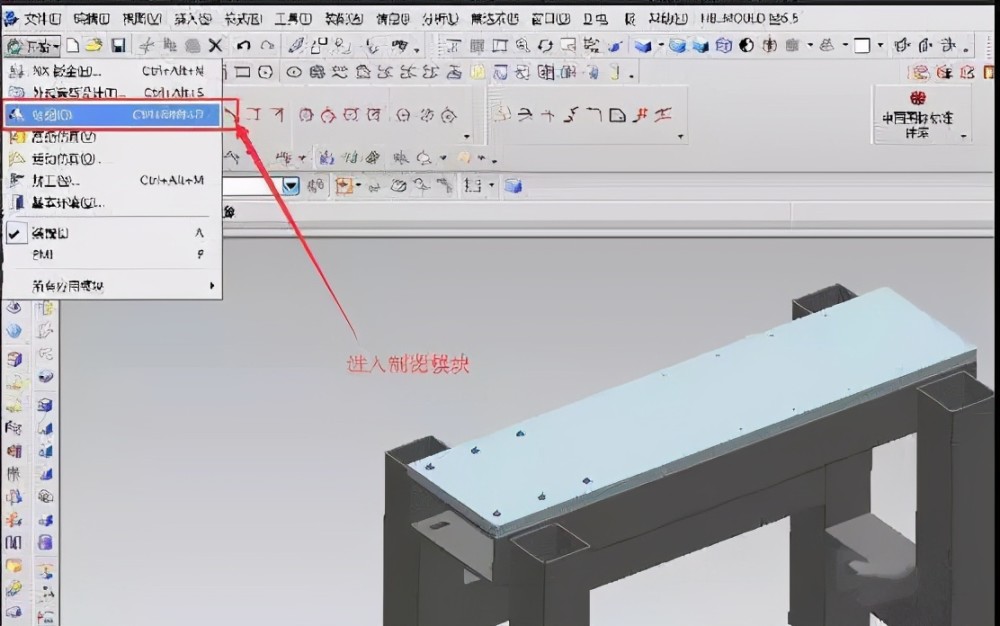The height and width of the screenshot is (626, 1000).
Task: Choose 高级仿真 from the Start menu
Action: pos(112,136)
